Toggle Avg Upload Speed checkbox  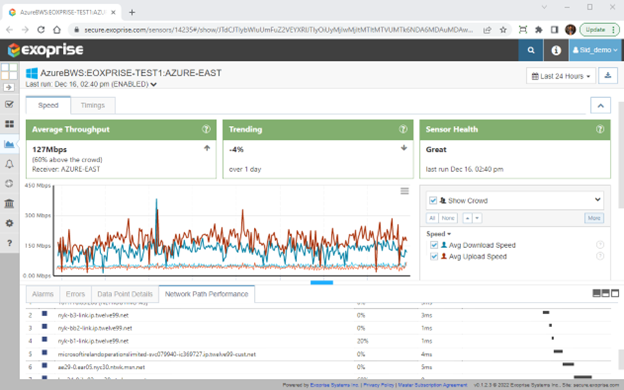434,257
